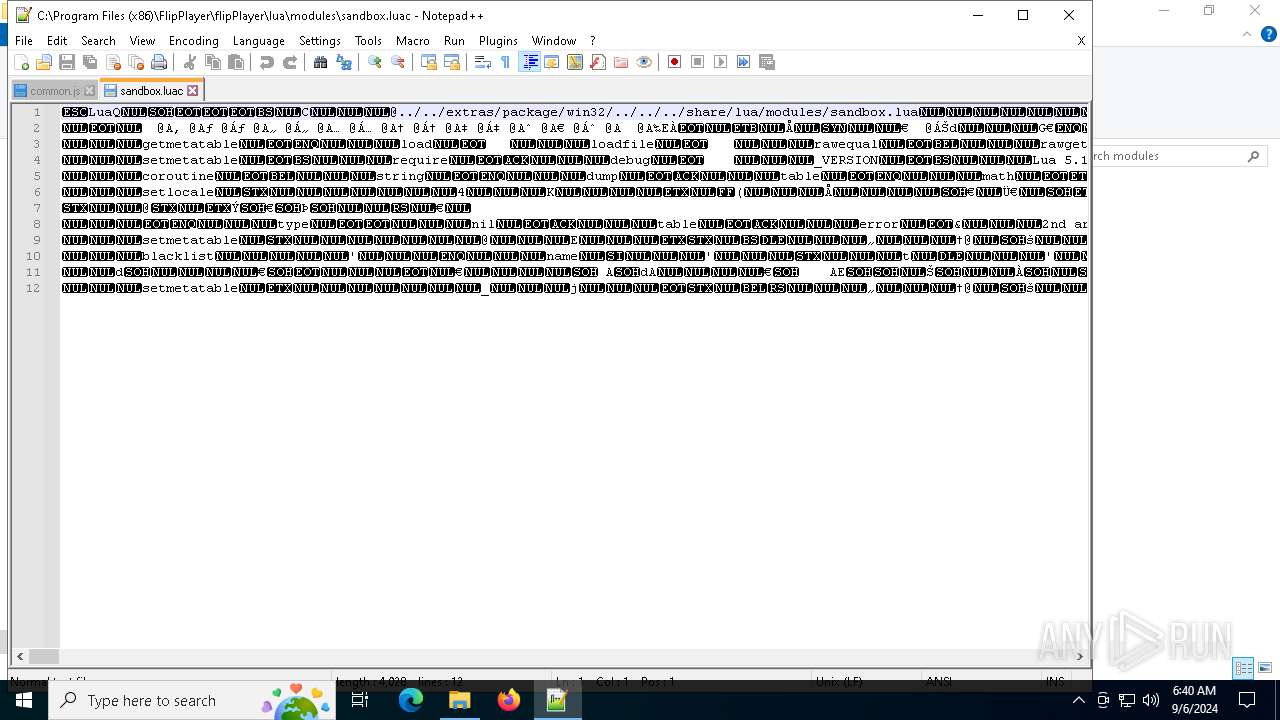Click inside editor text on line 1
This screenshot has width=1280, height=720.
point(574,112)
